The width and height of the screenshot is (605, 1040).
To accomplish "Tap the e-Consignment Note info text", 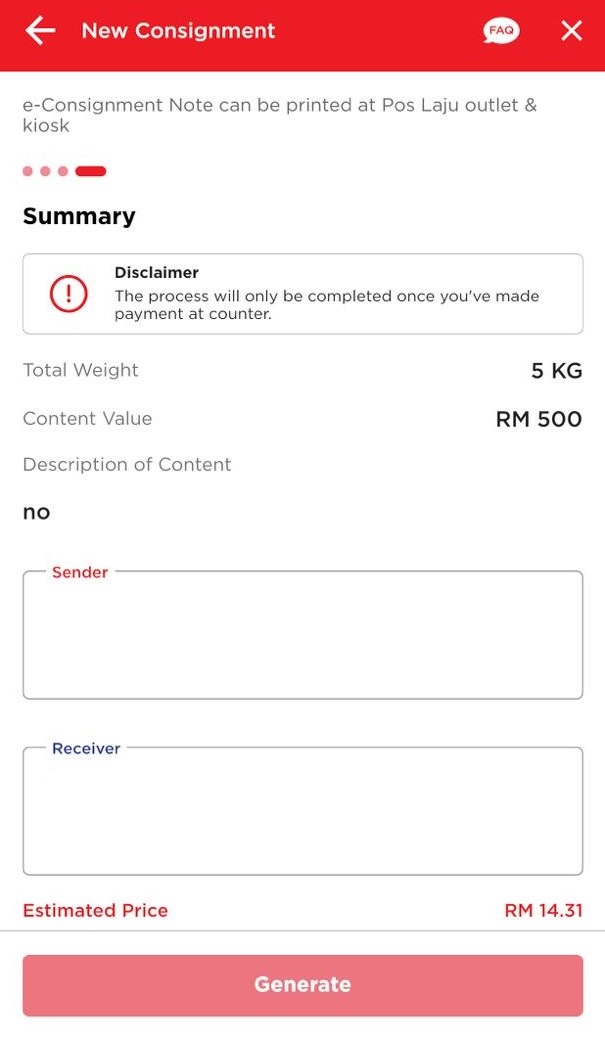I will [x=280, y=115].
